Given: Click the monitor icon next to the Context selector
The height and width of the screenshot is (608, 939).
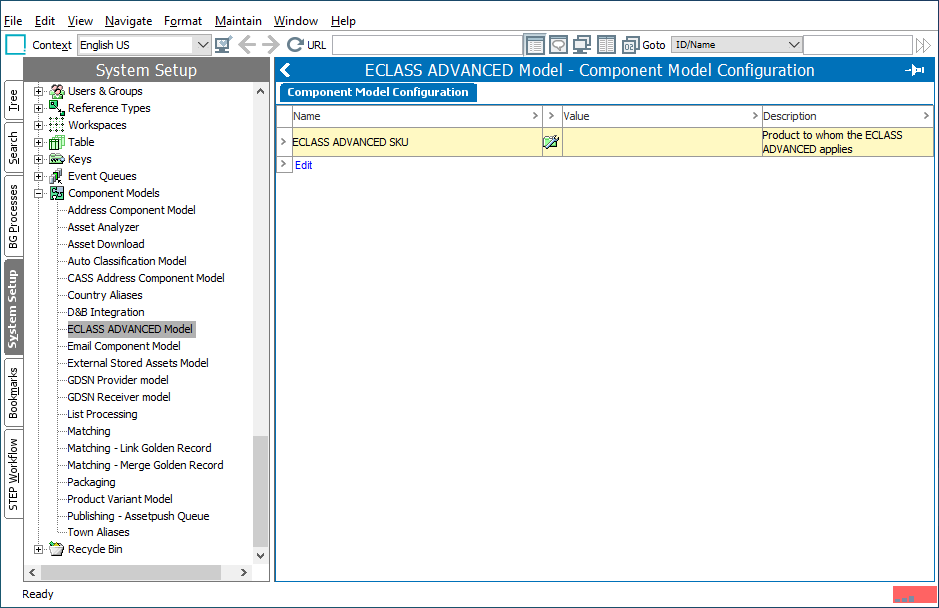Looking at the screenshot, I should point(221,44).
